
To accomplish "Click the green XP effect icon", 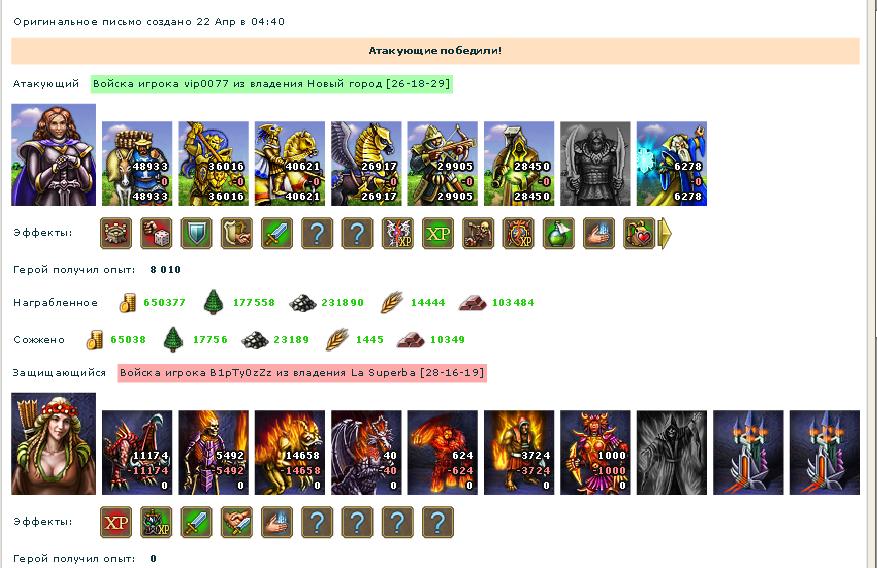I will coord(438,233).
